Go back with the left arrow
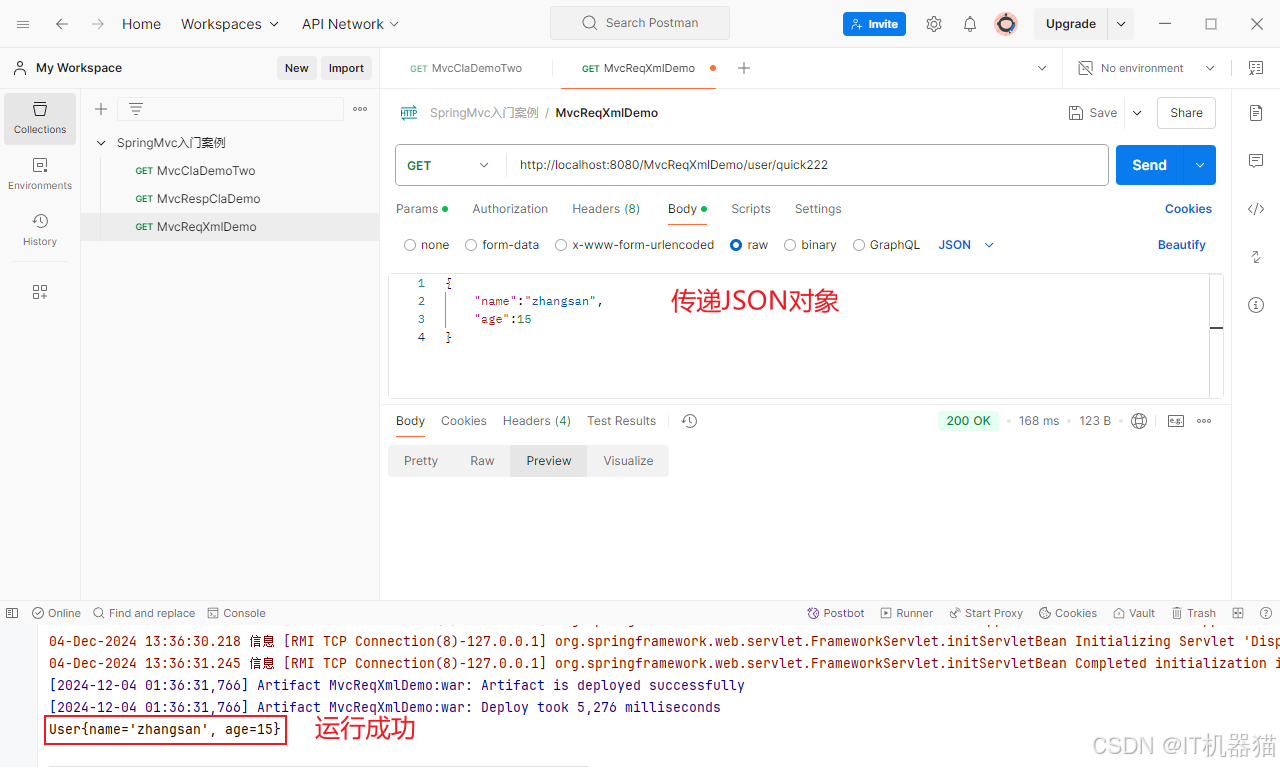This screenshot has height=767, width=1280. pos(62,24)
